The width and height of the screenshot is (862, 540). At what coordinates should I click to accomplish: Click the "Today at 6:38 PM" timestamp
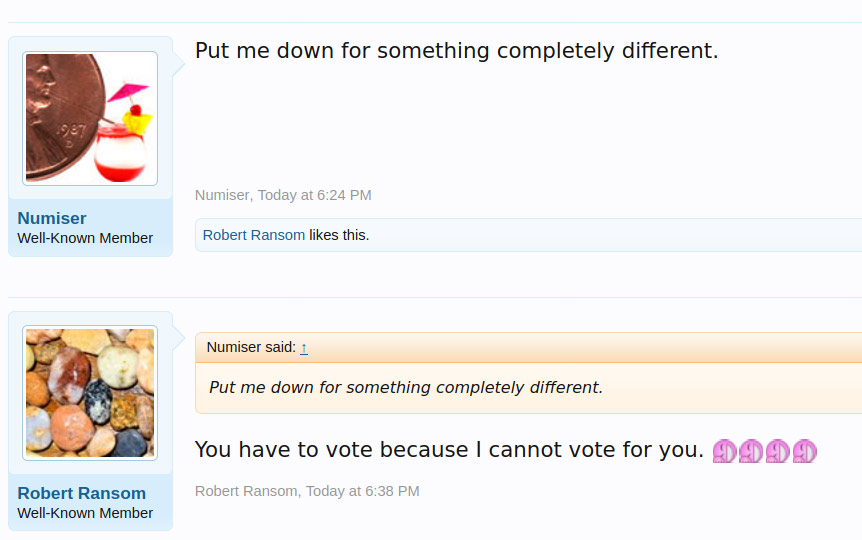pos(362,491)
